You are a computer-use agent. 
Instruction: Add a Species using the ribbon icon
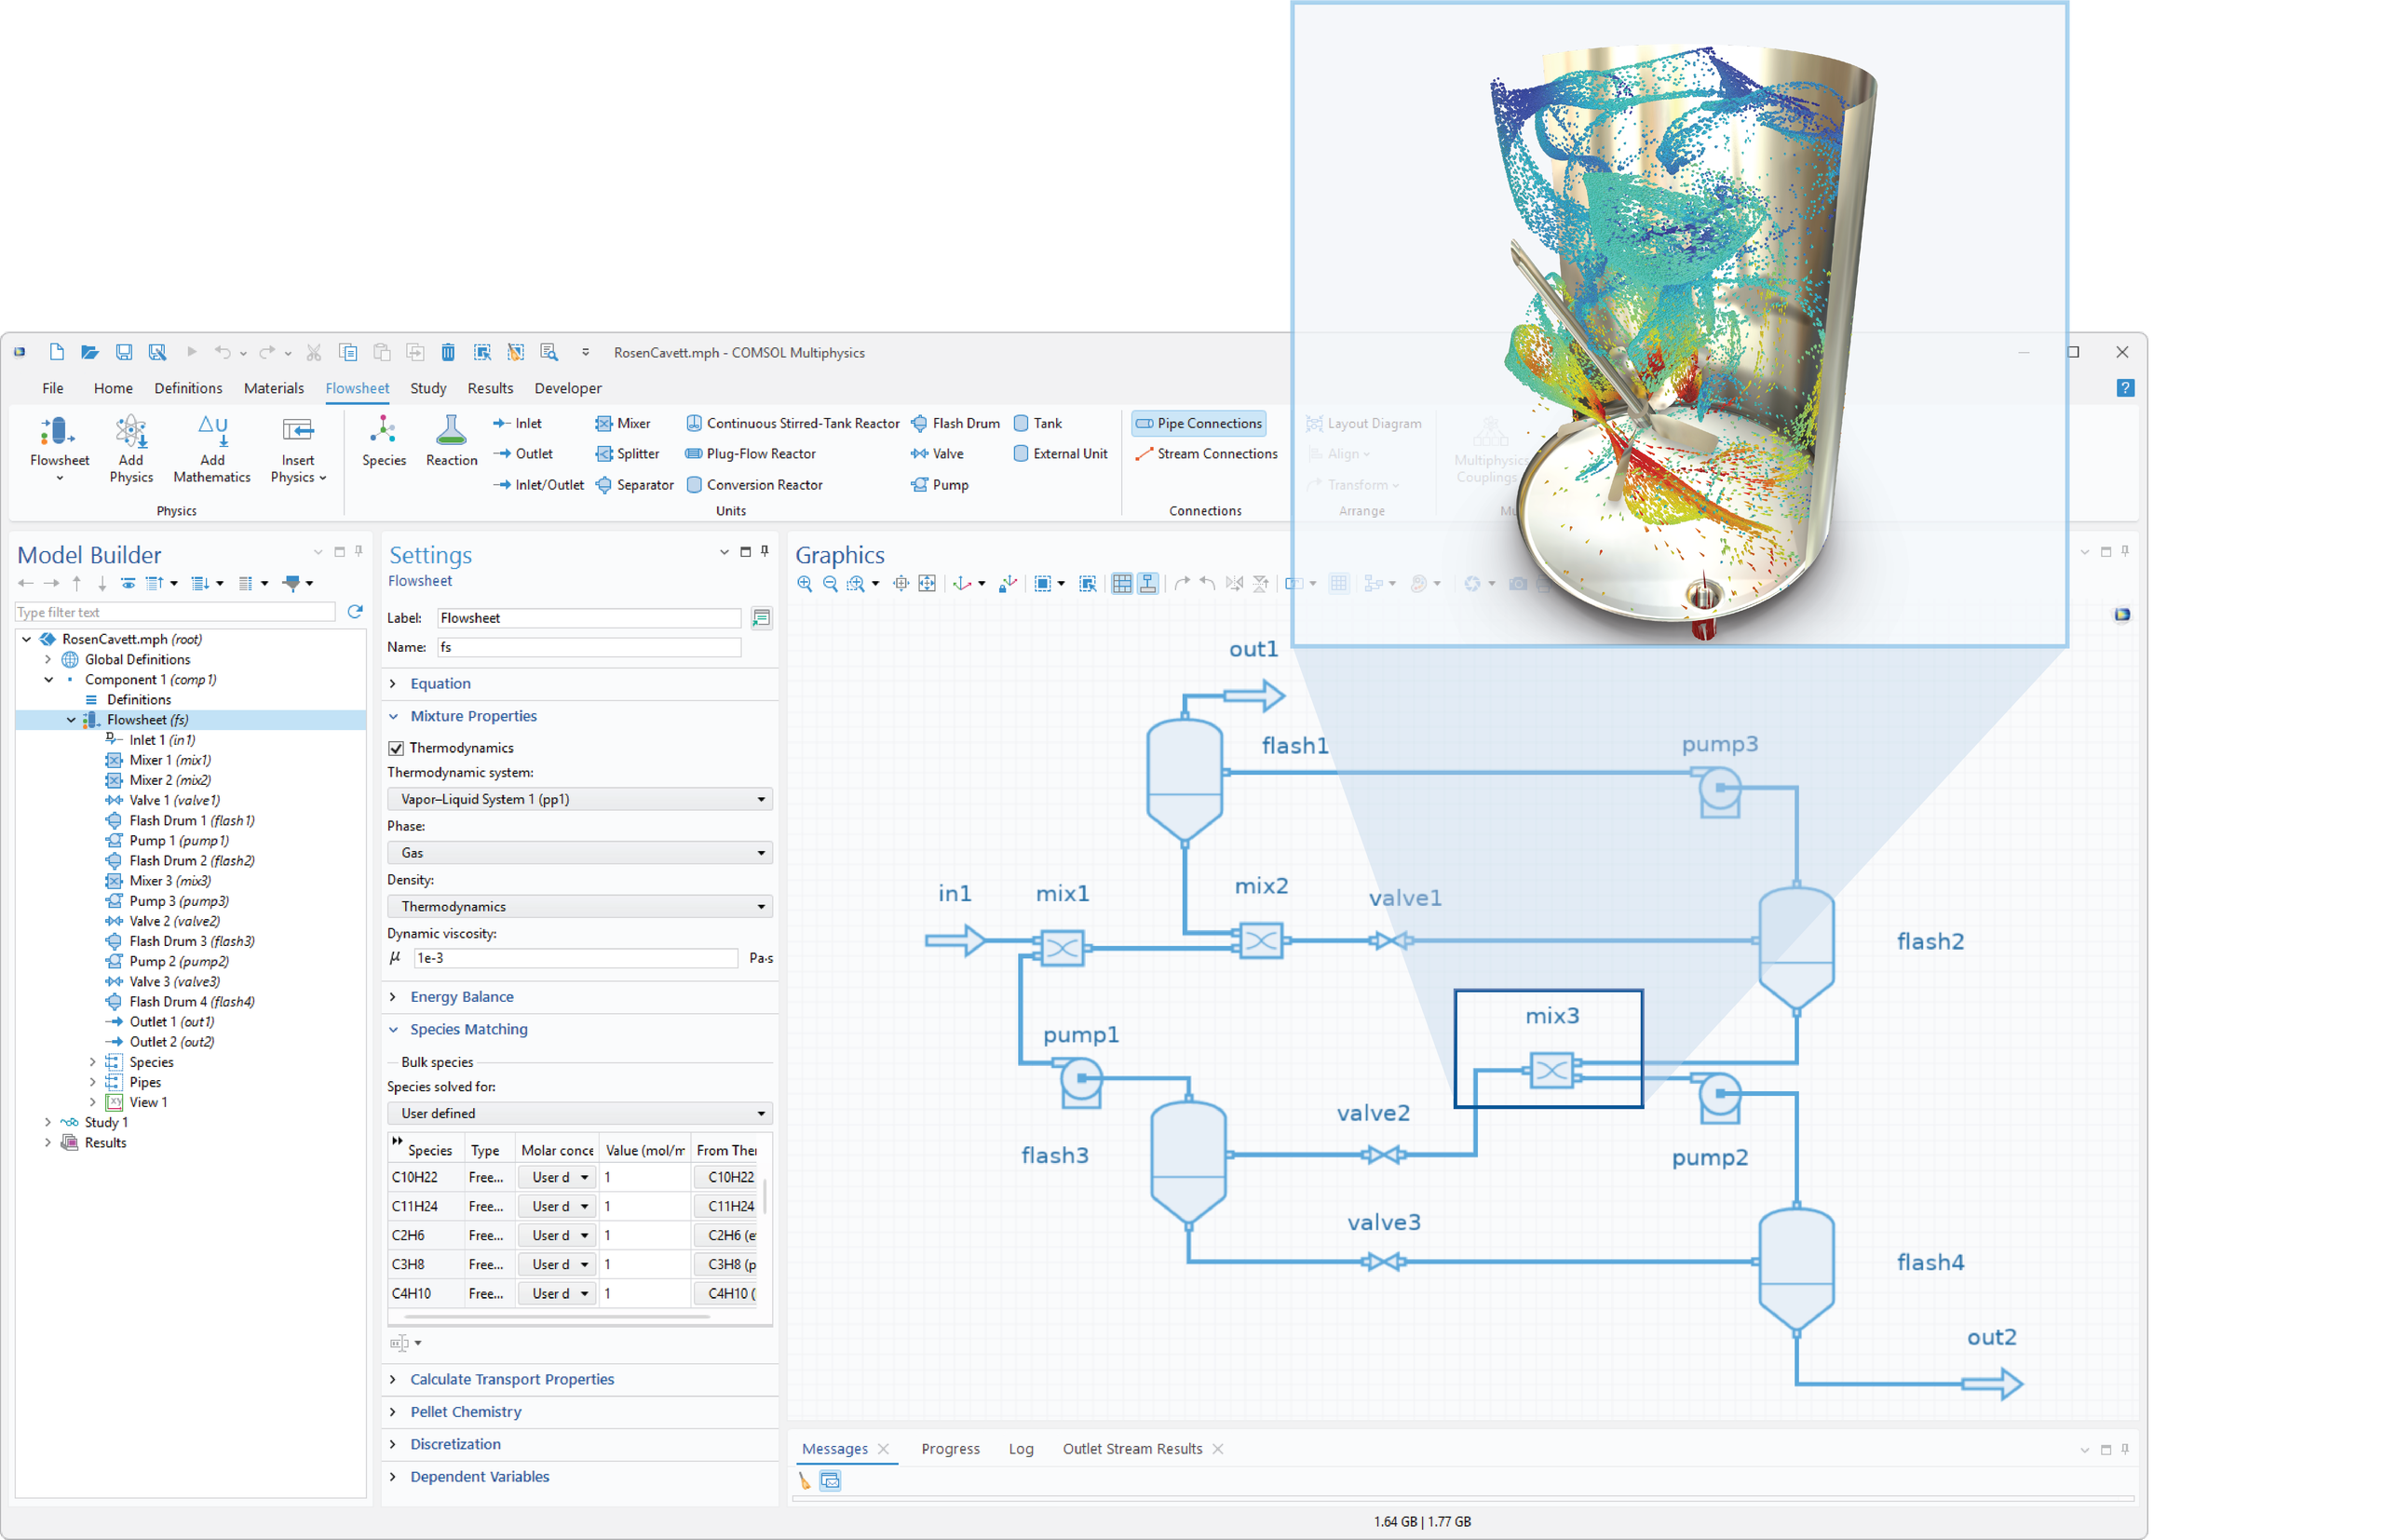coord(384,441)
